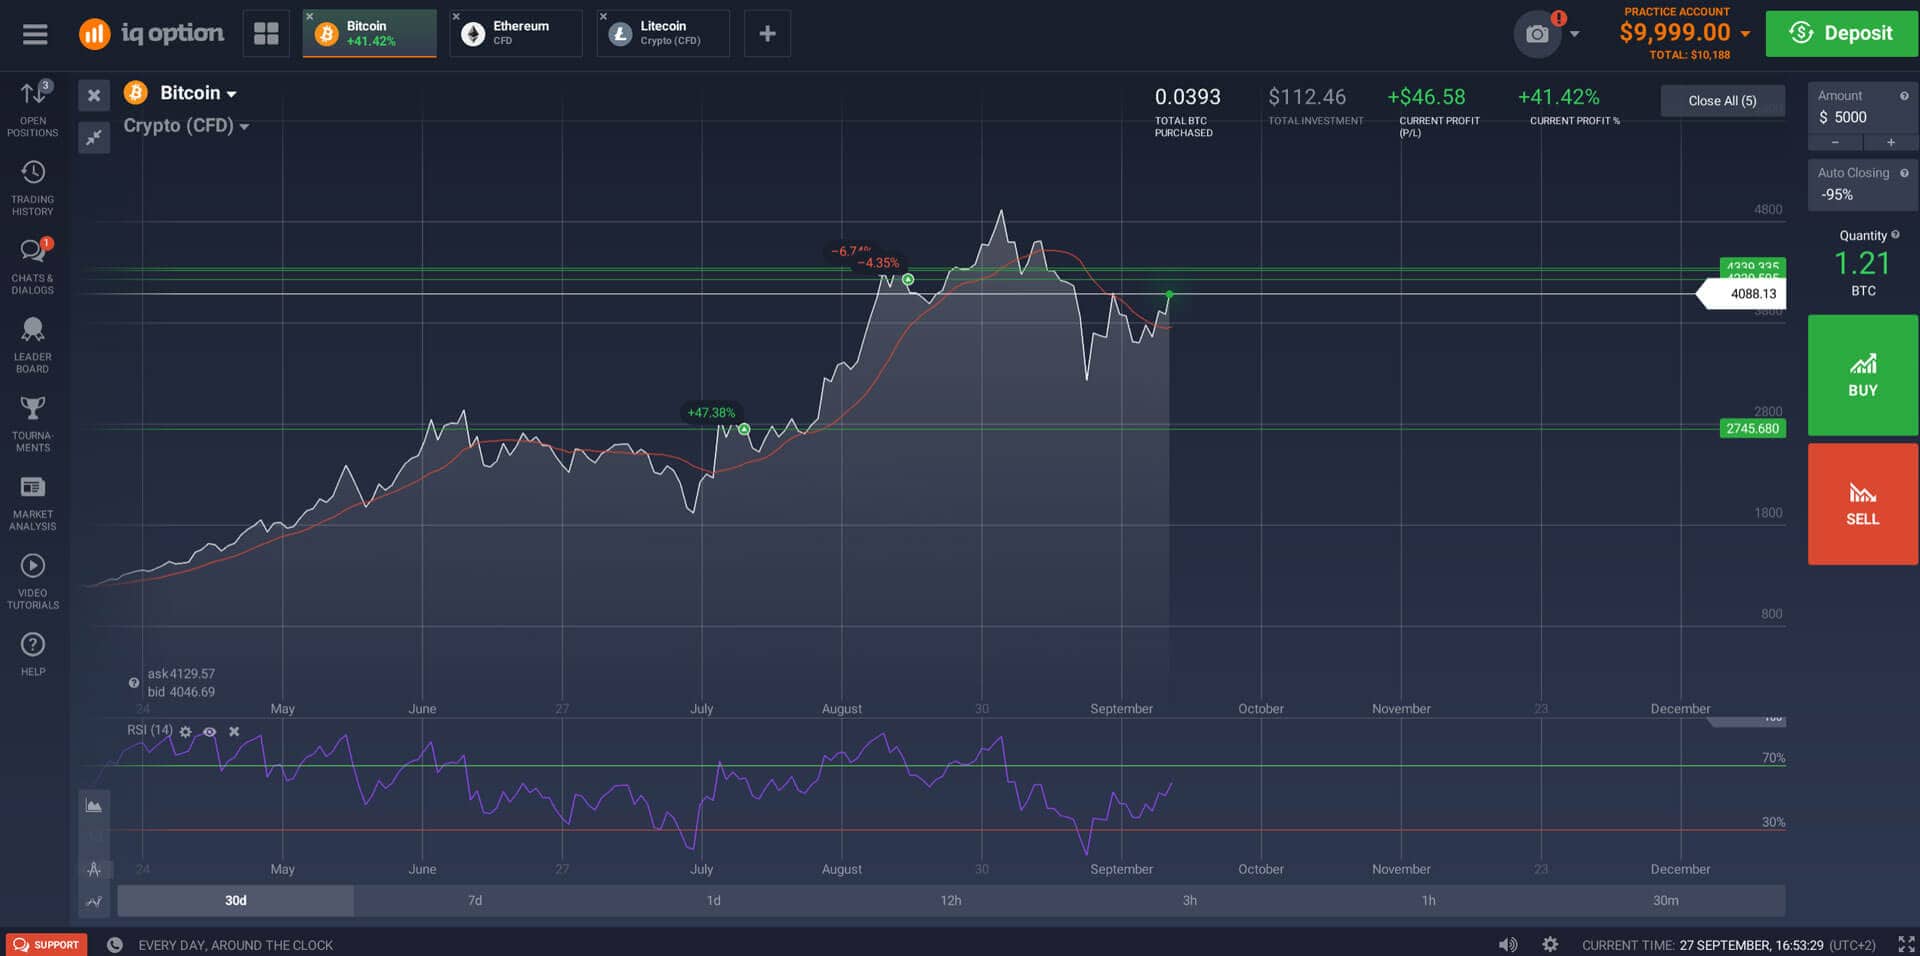This screenshot has width=1920, height=956.
Task: Open RSI indicator settings gear
Action: (x=185, y=732)
